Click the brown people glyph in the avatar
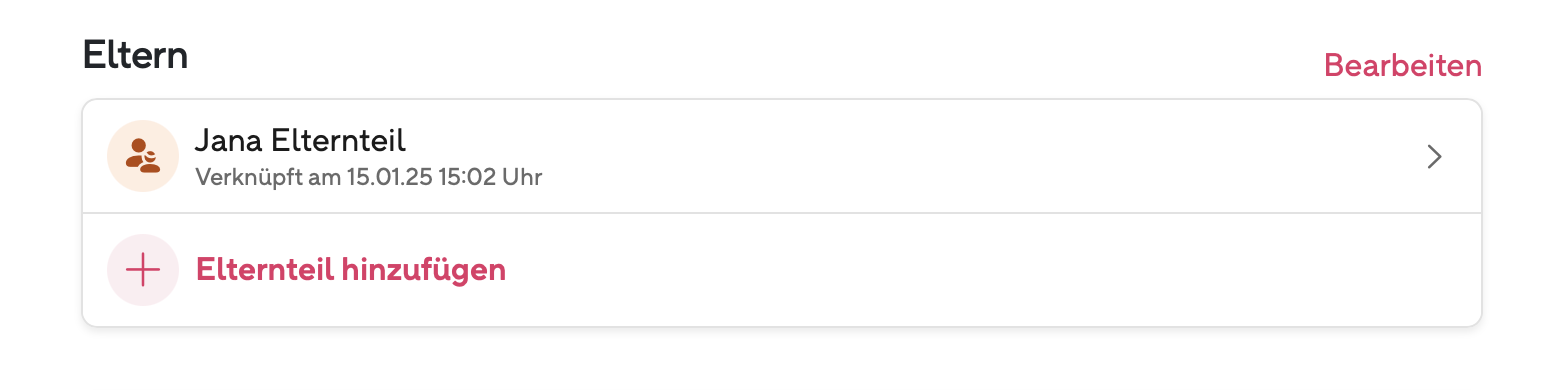Screen dimensions: 1560x390 143,156
